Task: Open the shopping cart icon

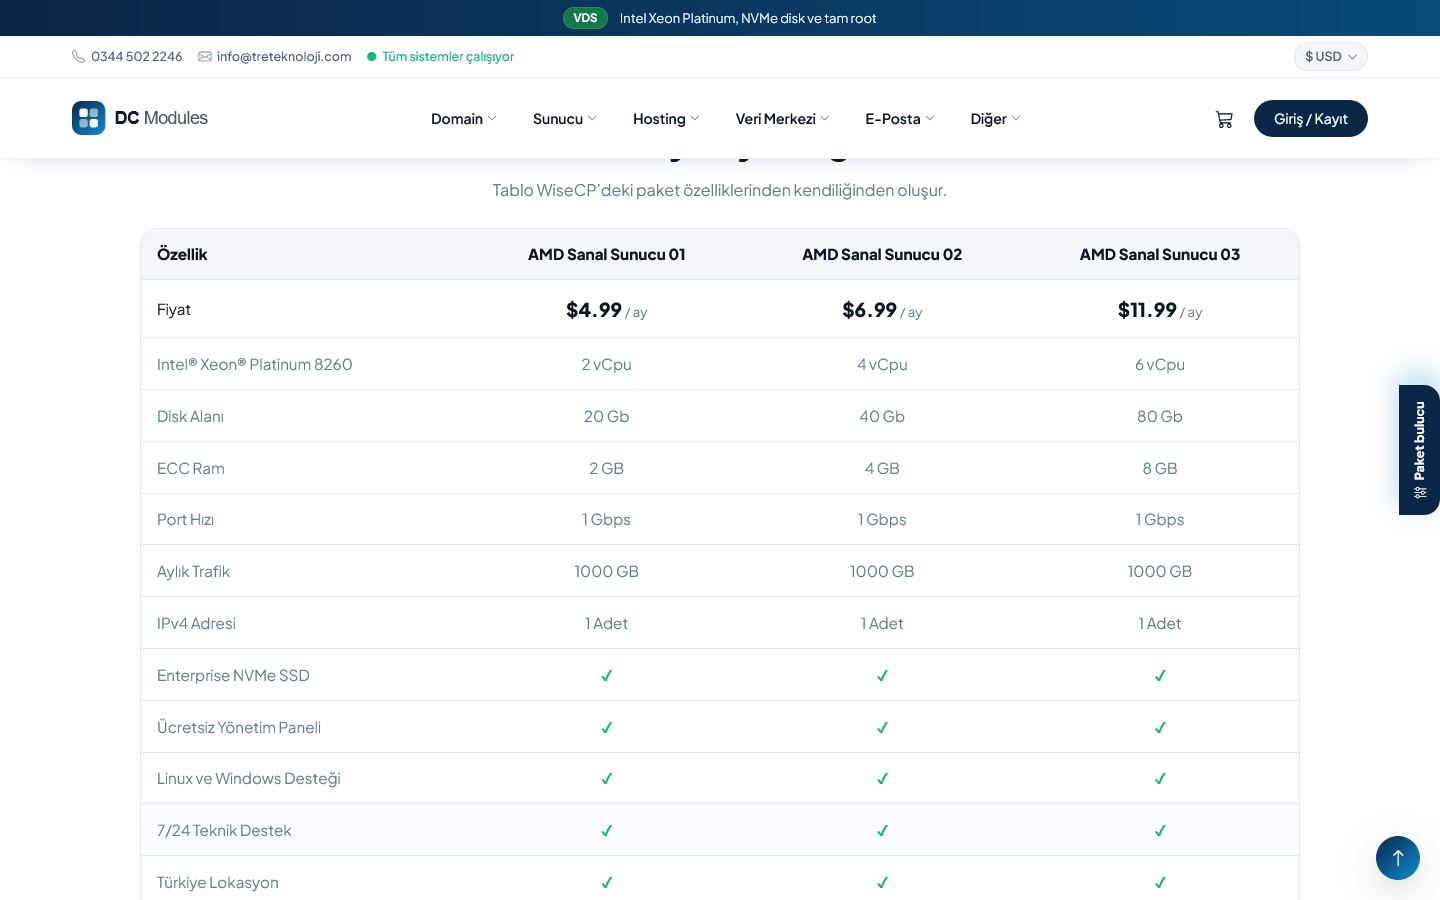Action: pos(1224,119)
